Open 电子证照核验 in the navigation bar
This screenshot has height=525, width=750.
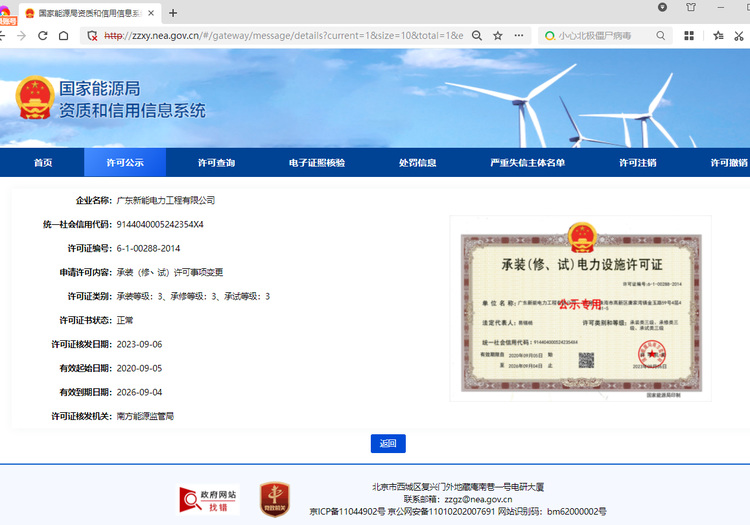(x=317, y=163)
